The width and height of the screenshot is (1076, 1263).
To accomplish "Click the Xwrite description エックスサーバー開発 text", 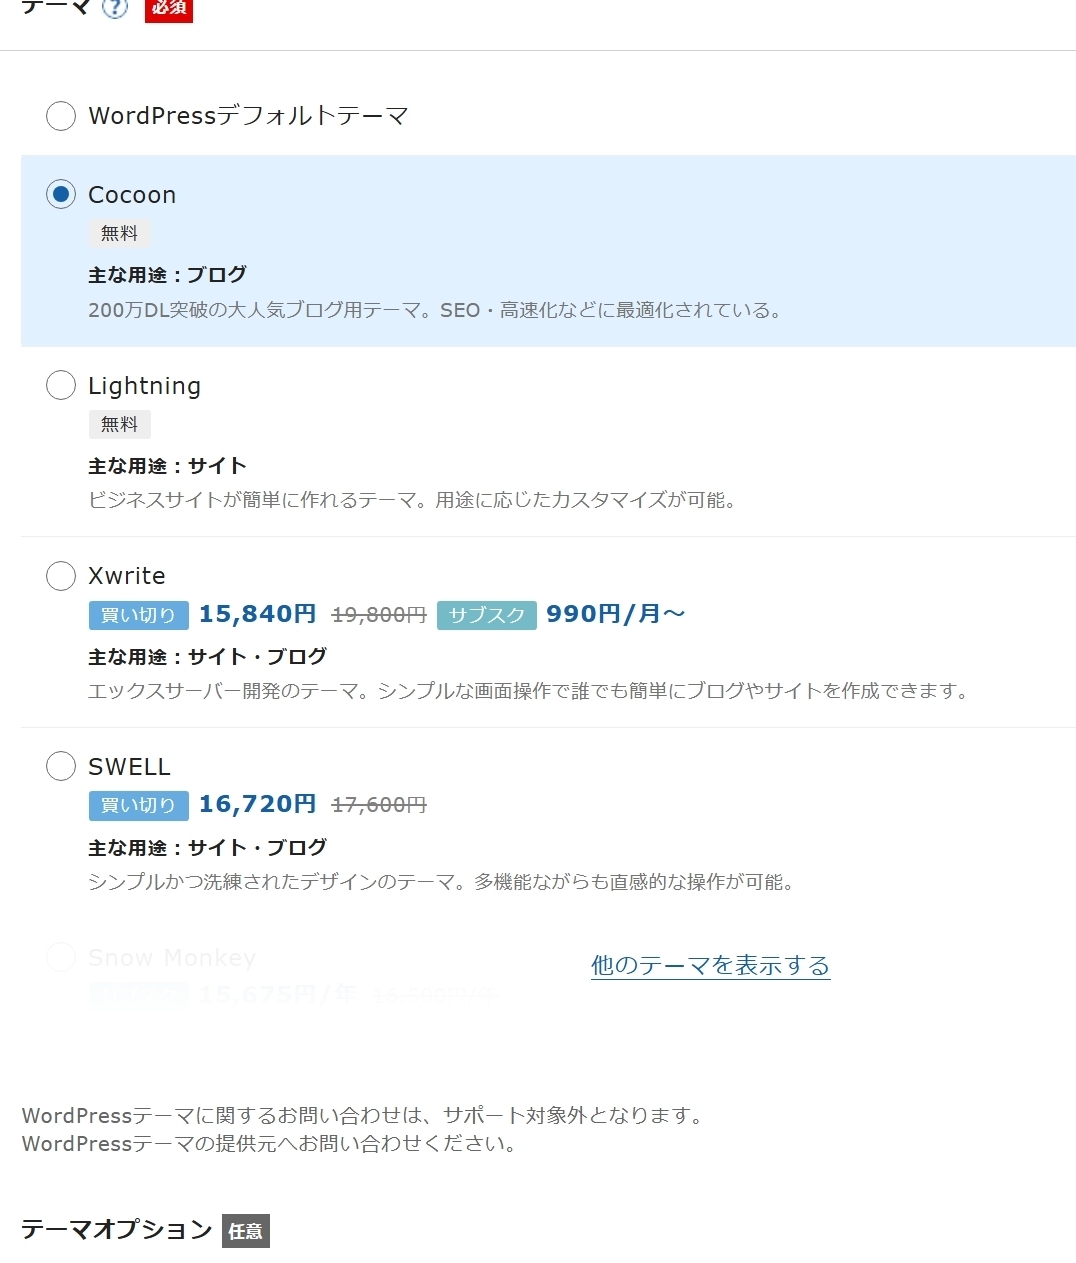I will click(x=530, y=691).
